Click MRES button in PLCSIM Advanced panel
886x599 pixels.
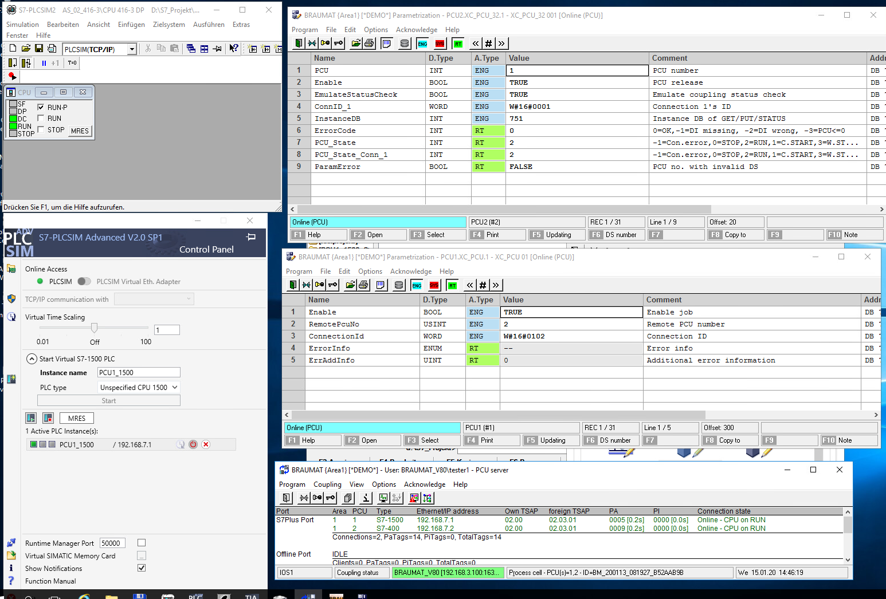coord(77,418)
